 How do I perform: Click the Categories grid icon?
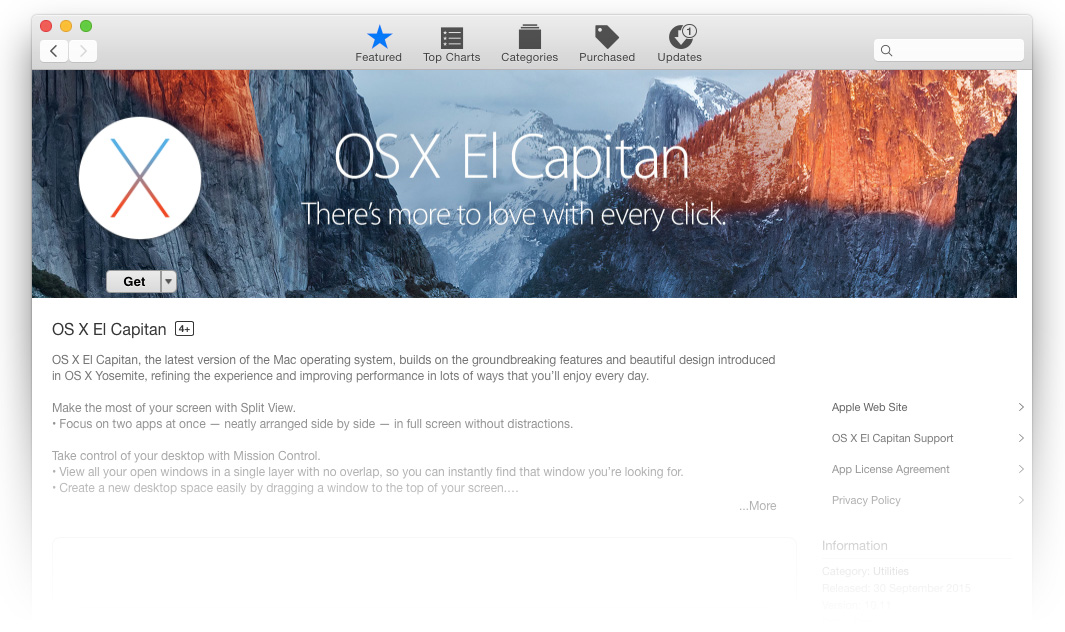point(529,36)
